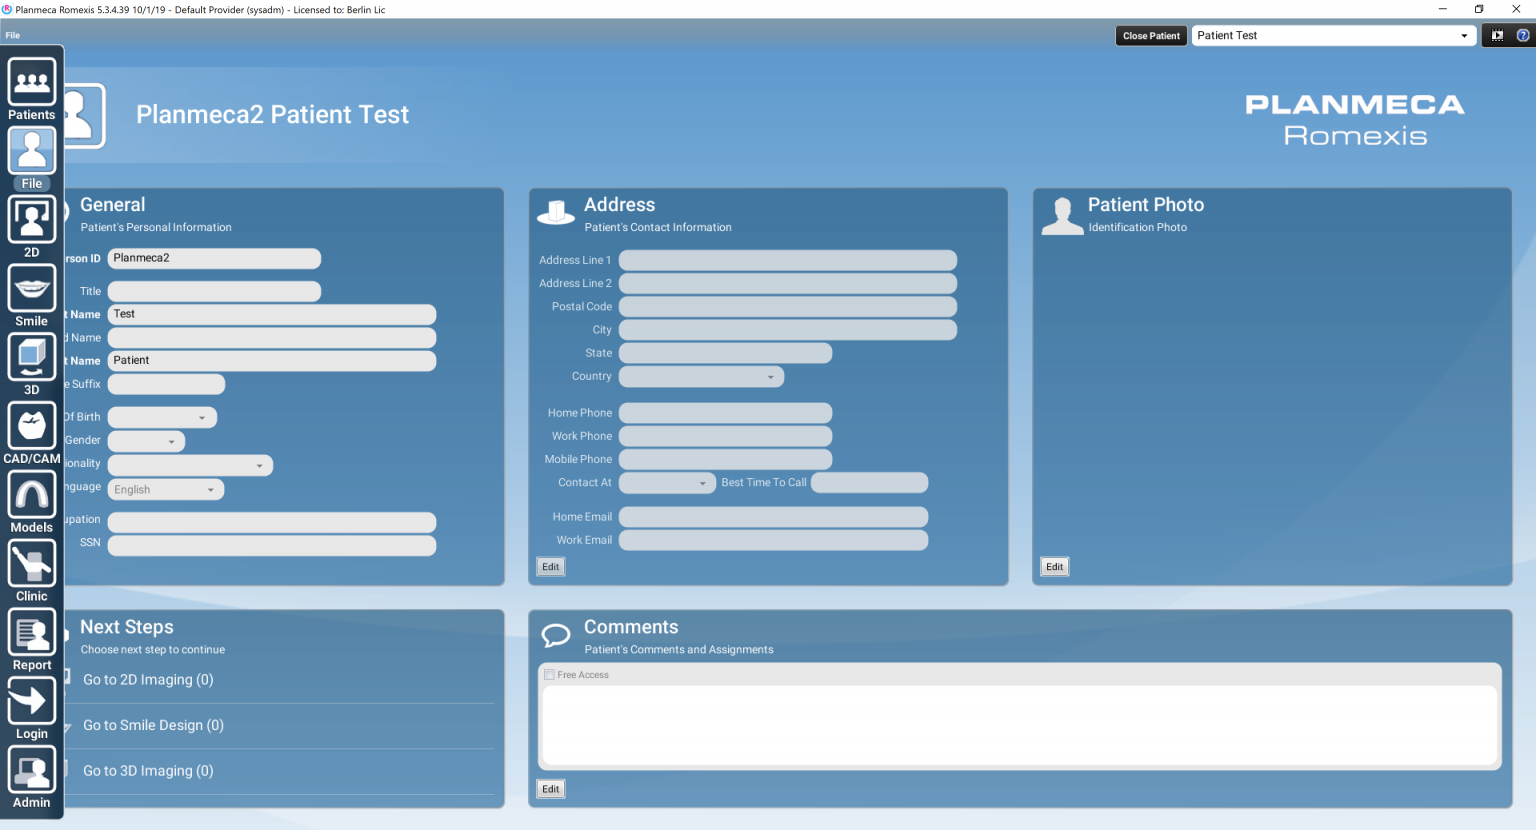Click the Admin module icon
The height and width of the screenshot is (830, 1536).
click(32, 776)
